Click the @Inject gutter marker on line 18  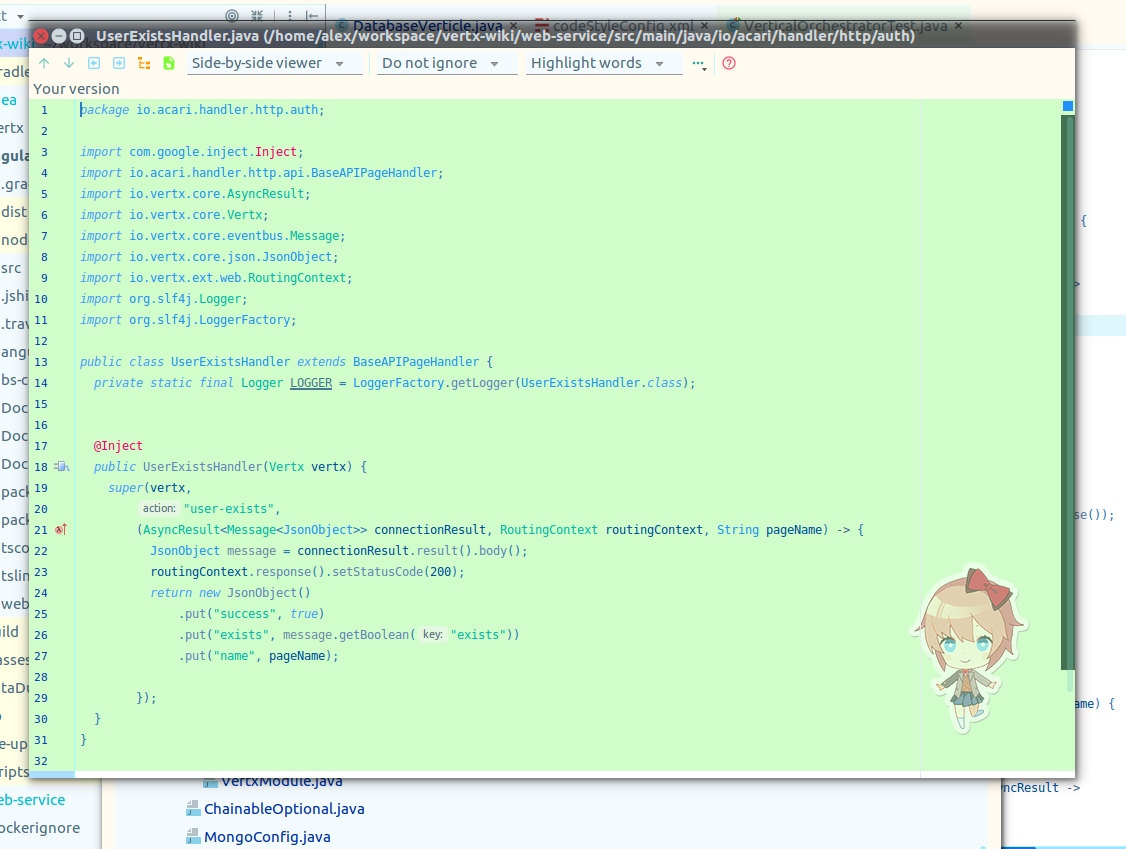(62, 466)
